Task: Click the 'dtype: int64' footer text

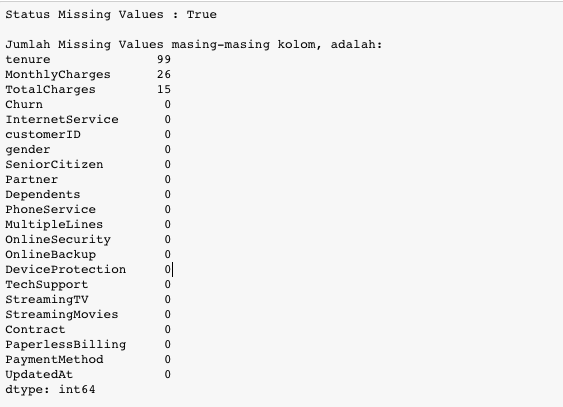Action: tap(50, 389)
